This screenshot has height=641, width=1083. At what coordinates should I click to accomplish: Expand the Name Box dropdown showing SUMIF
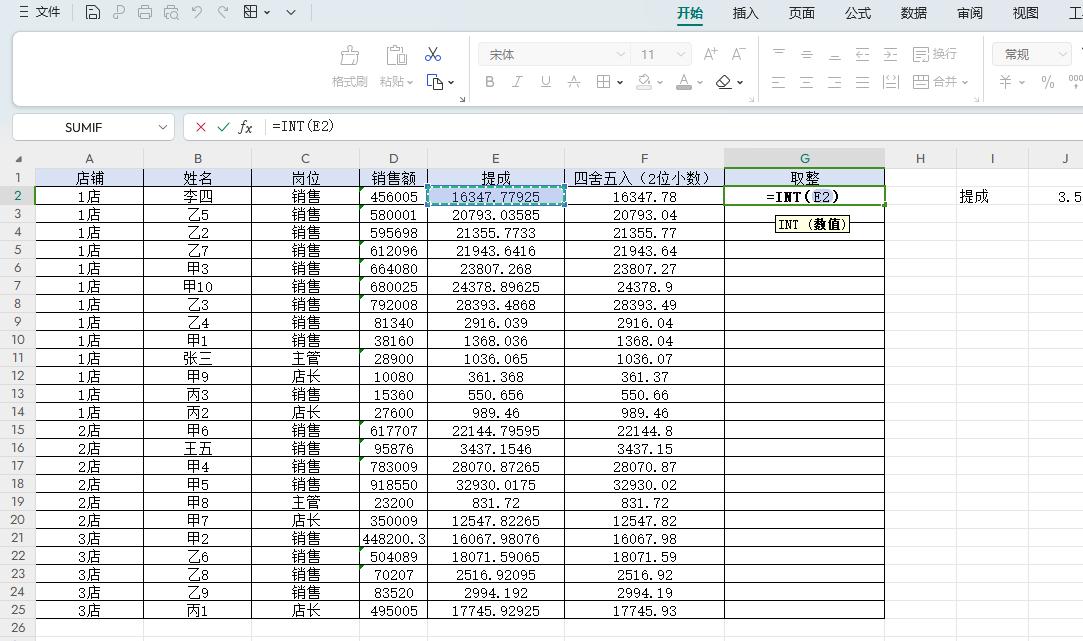(162, 127)
